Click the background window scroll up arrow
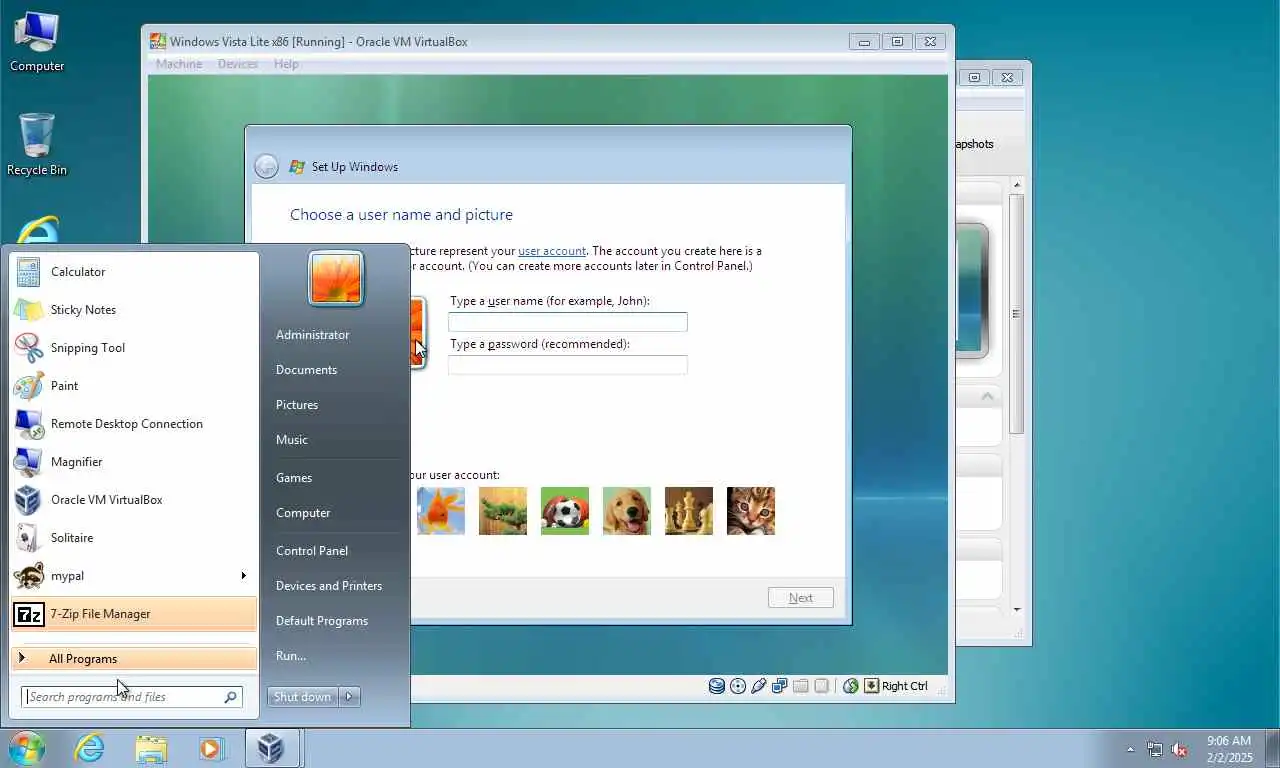 tap(1017, 185)
